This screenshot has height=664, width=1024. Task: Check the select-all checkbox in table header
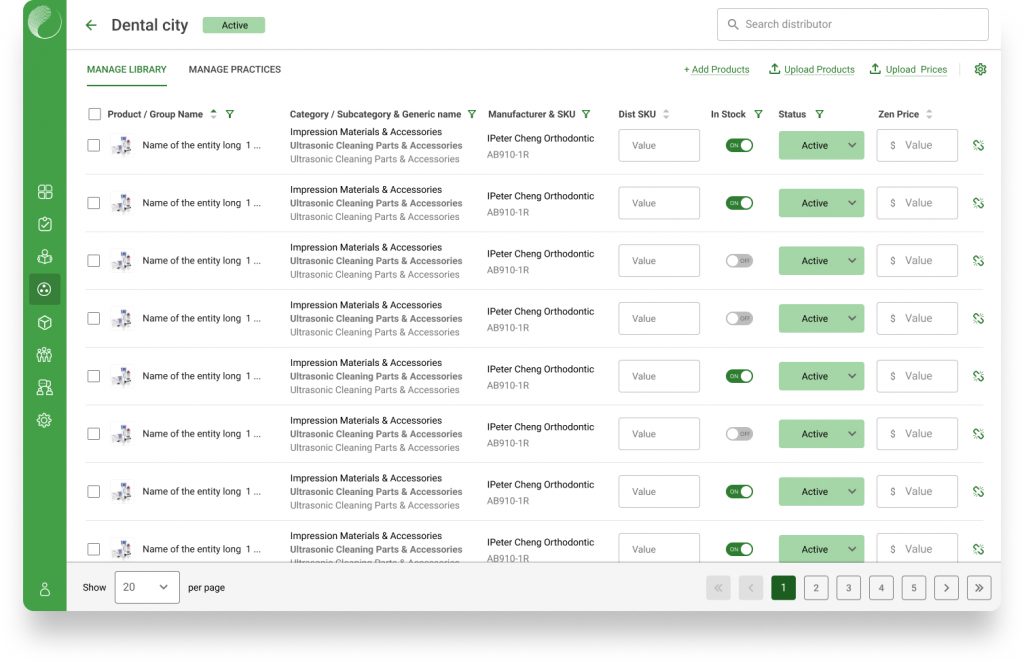[94, 114]
